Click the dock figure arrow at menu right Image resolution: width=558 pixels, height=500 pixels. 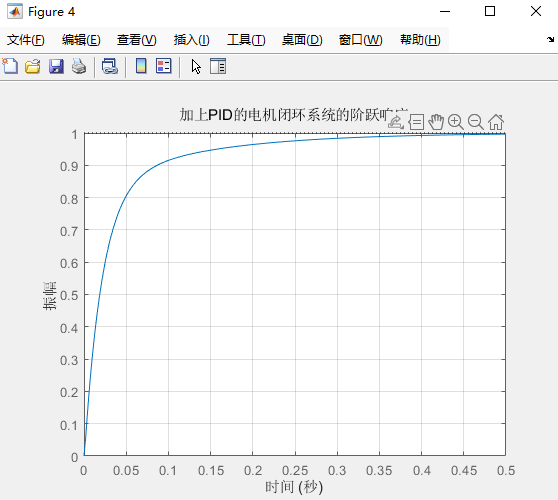point(551,40)
